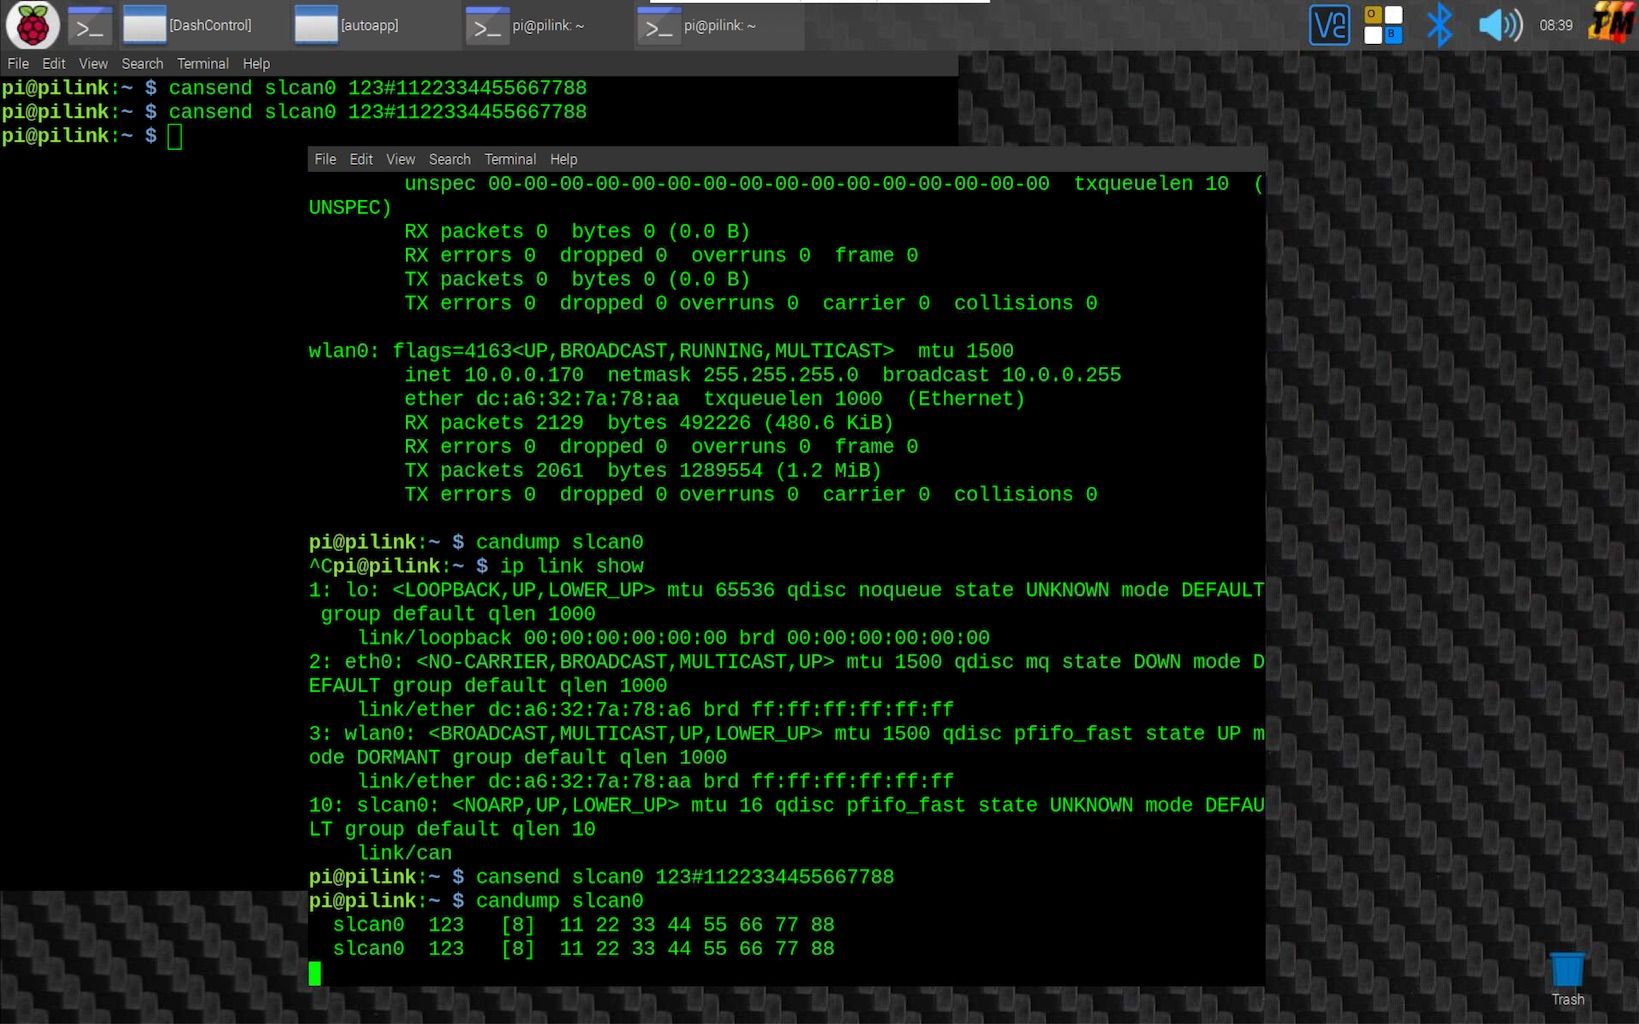Click the tray icon with colored squares

tap(1384, 25)
